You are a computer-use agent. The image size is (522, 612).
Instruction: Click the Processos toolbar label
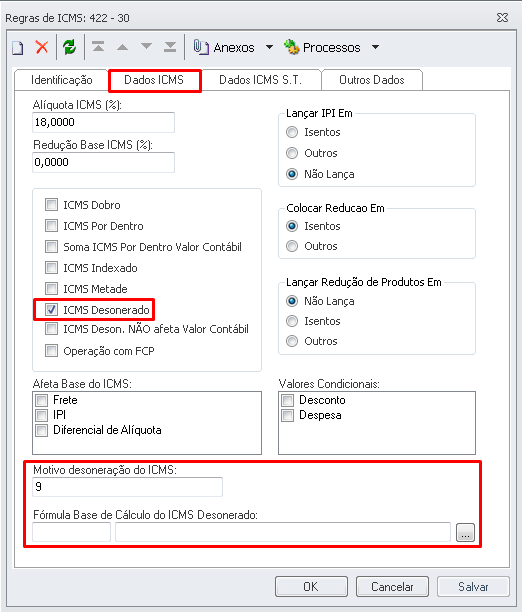coord(331,48)
